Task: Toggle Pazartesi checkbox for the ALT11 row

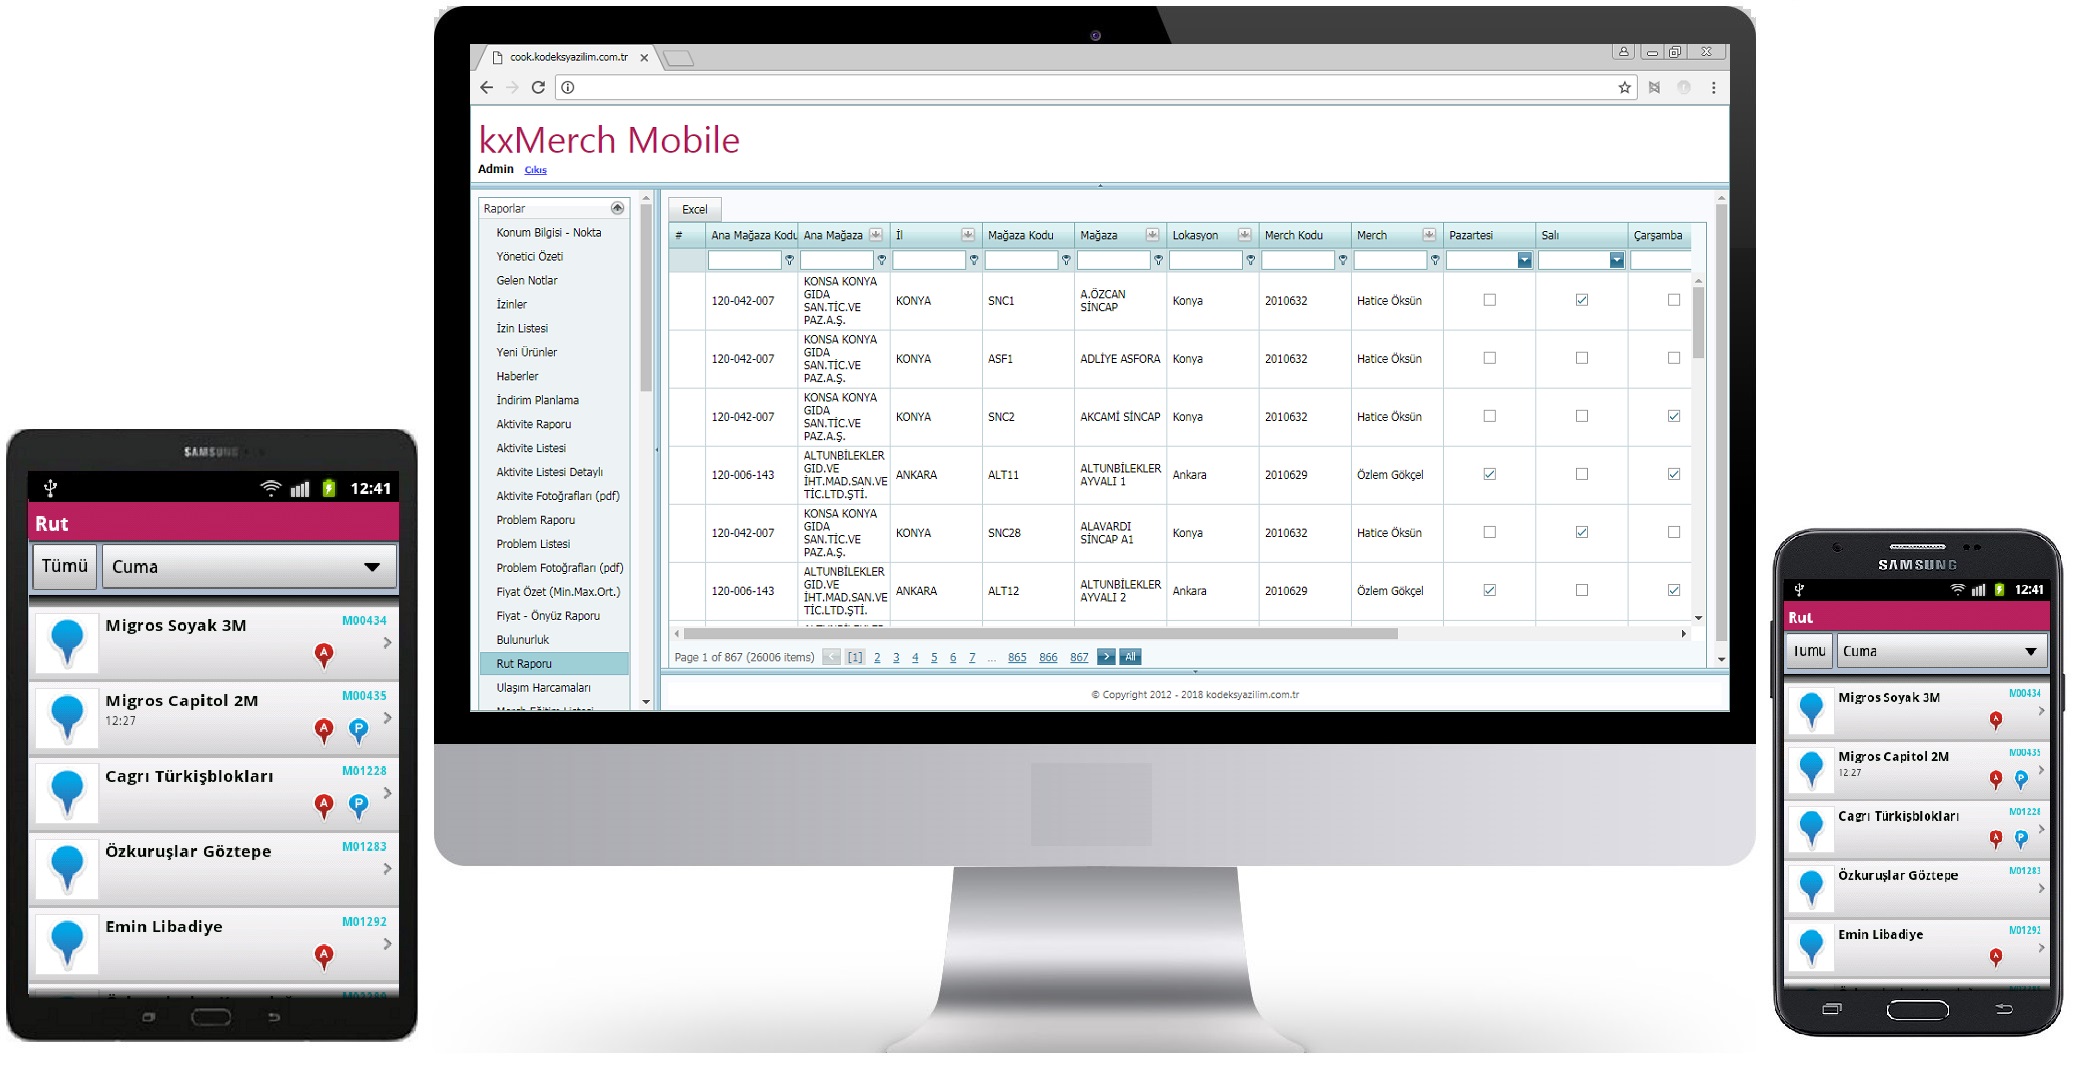Action: 1489,474
